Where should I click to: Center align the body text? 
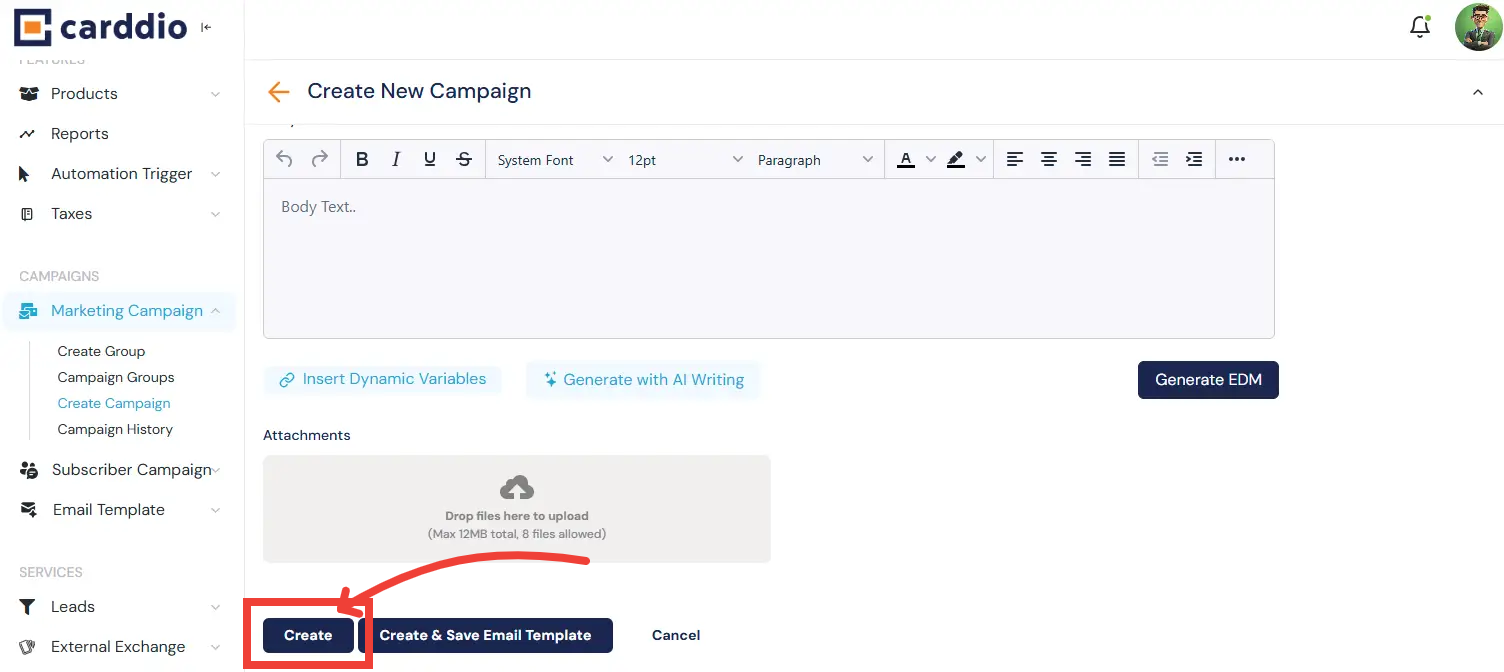[x=1049, y=158]
